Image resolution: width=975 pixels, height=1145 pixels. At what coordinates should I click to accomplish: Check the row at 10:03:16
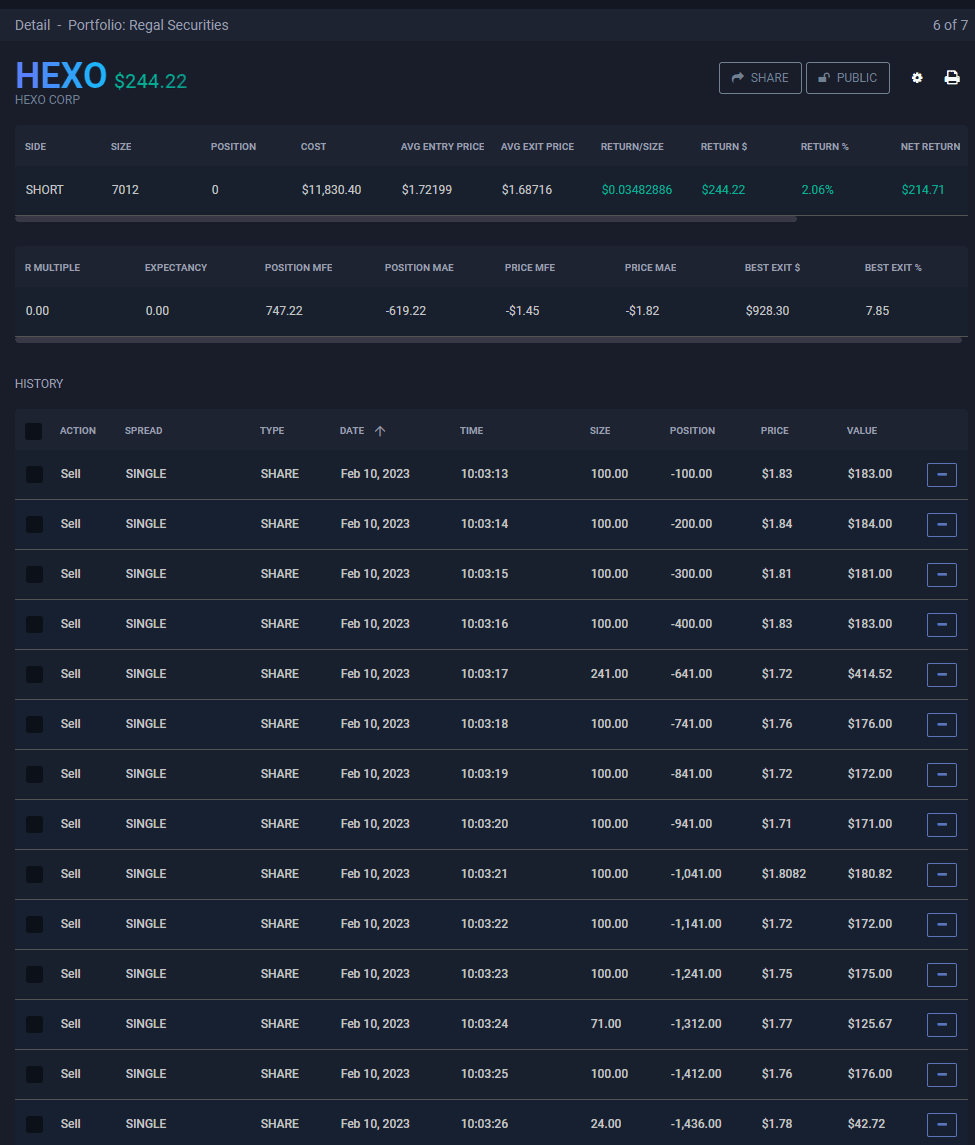[x=34, y=624]
